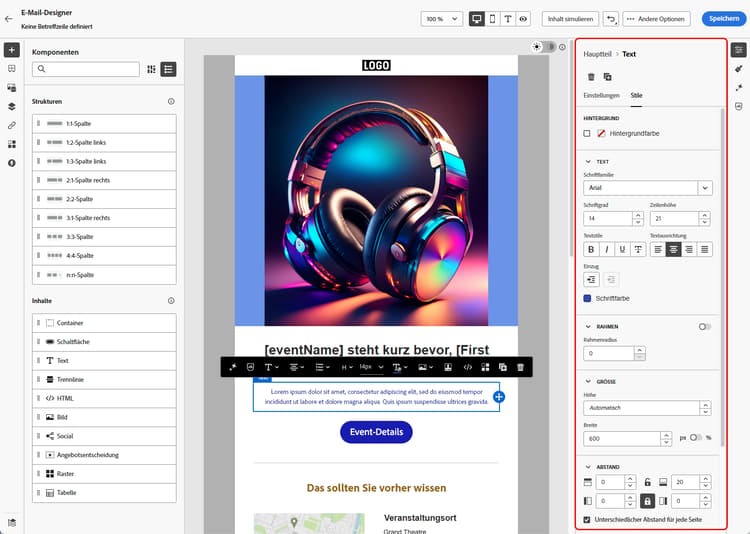Viewport: 750px width, 534px height.
Task: Click the floating toolbar trash icon
Action: pos(520,367)
